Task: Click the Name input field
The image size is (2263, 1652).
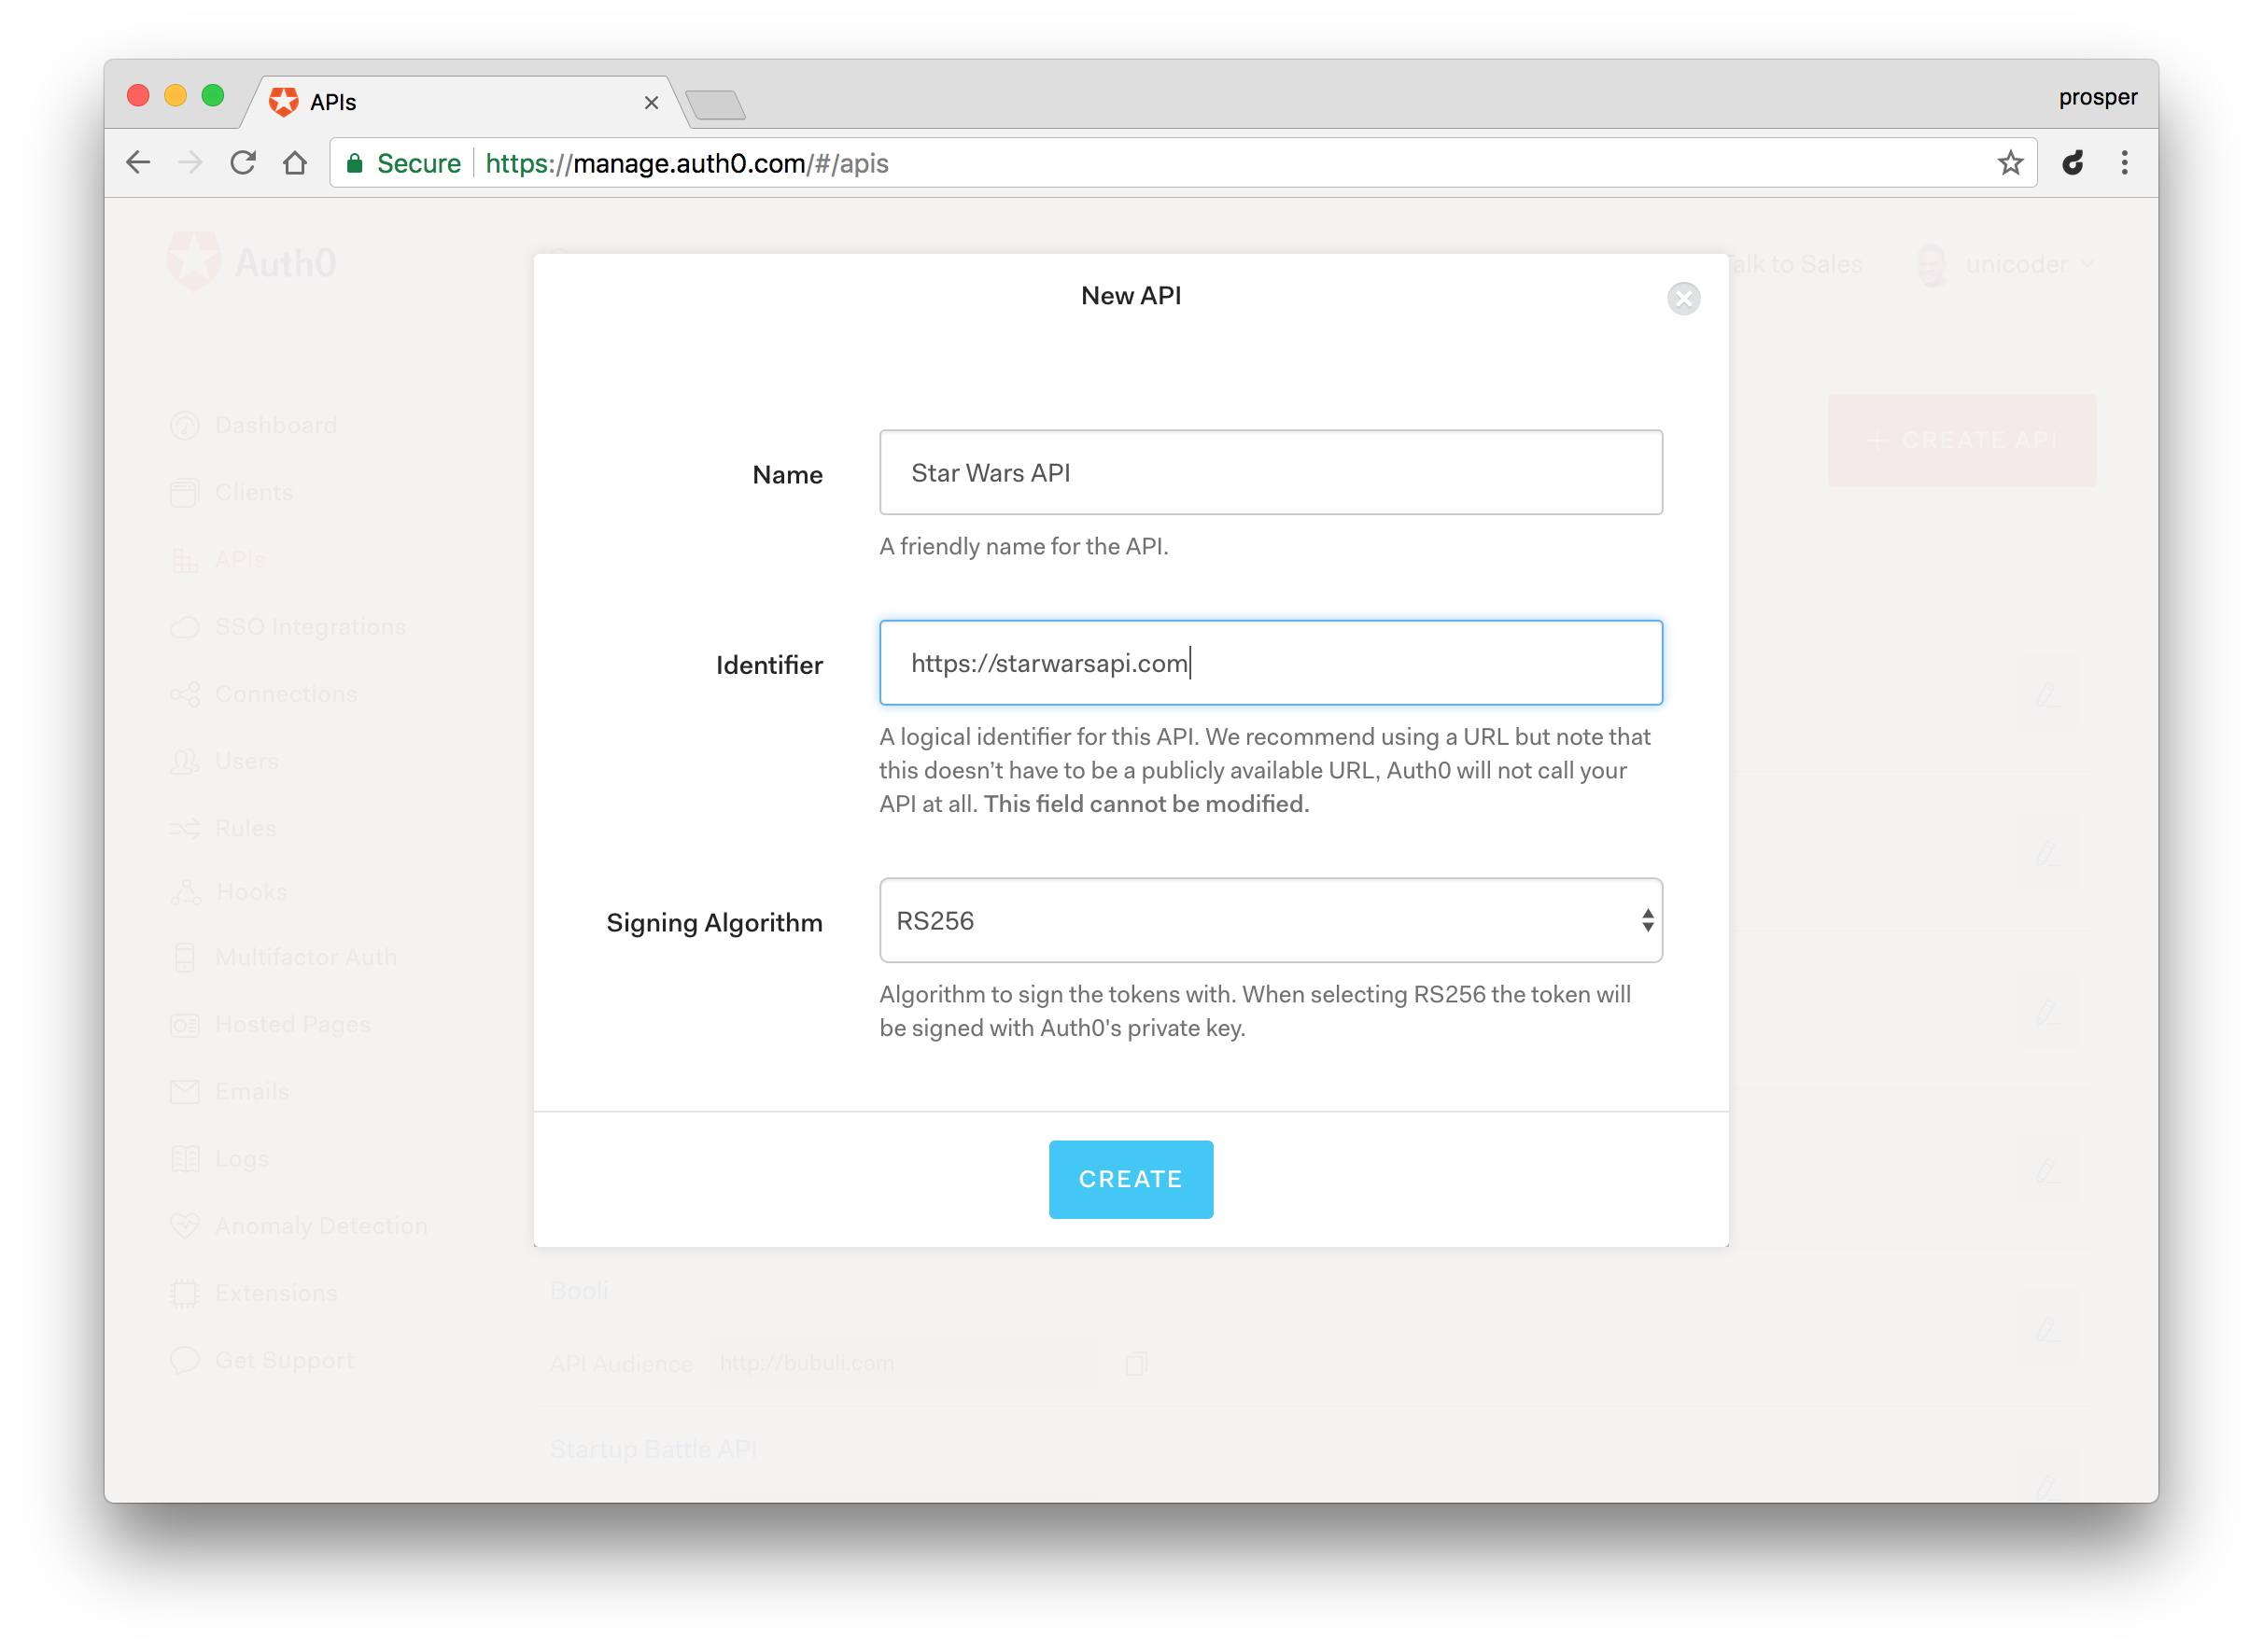Action: click(x=1271, y=471)
